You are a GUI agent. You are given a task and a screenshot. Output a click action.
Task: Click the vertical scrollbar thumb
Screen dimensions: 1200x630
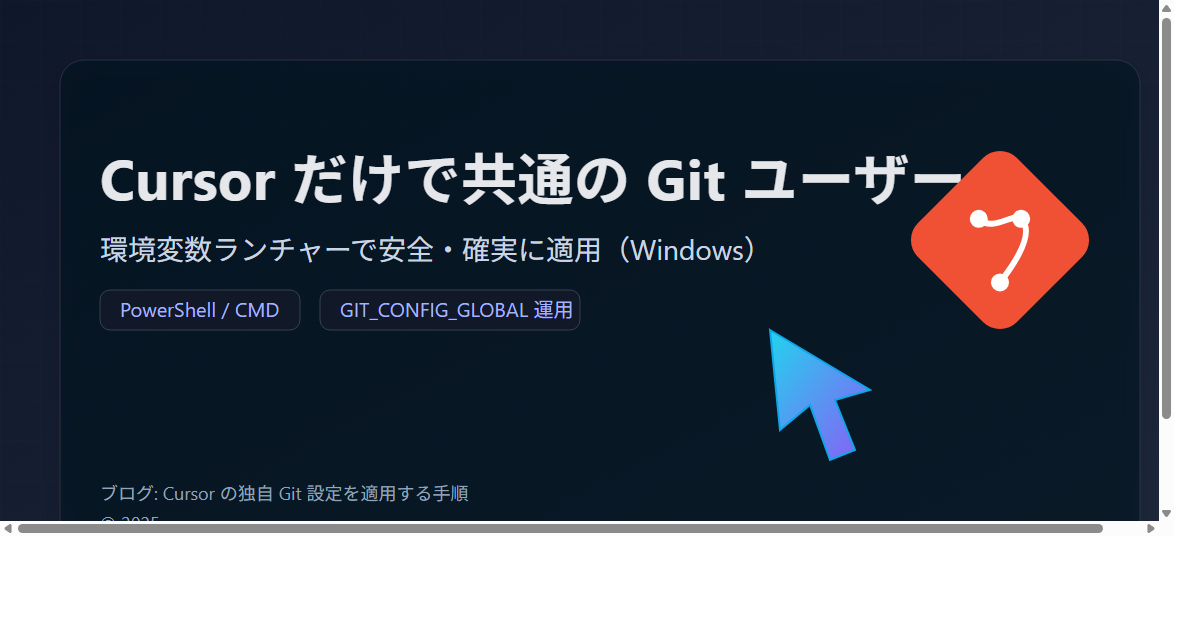[x=1166, y=218]
